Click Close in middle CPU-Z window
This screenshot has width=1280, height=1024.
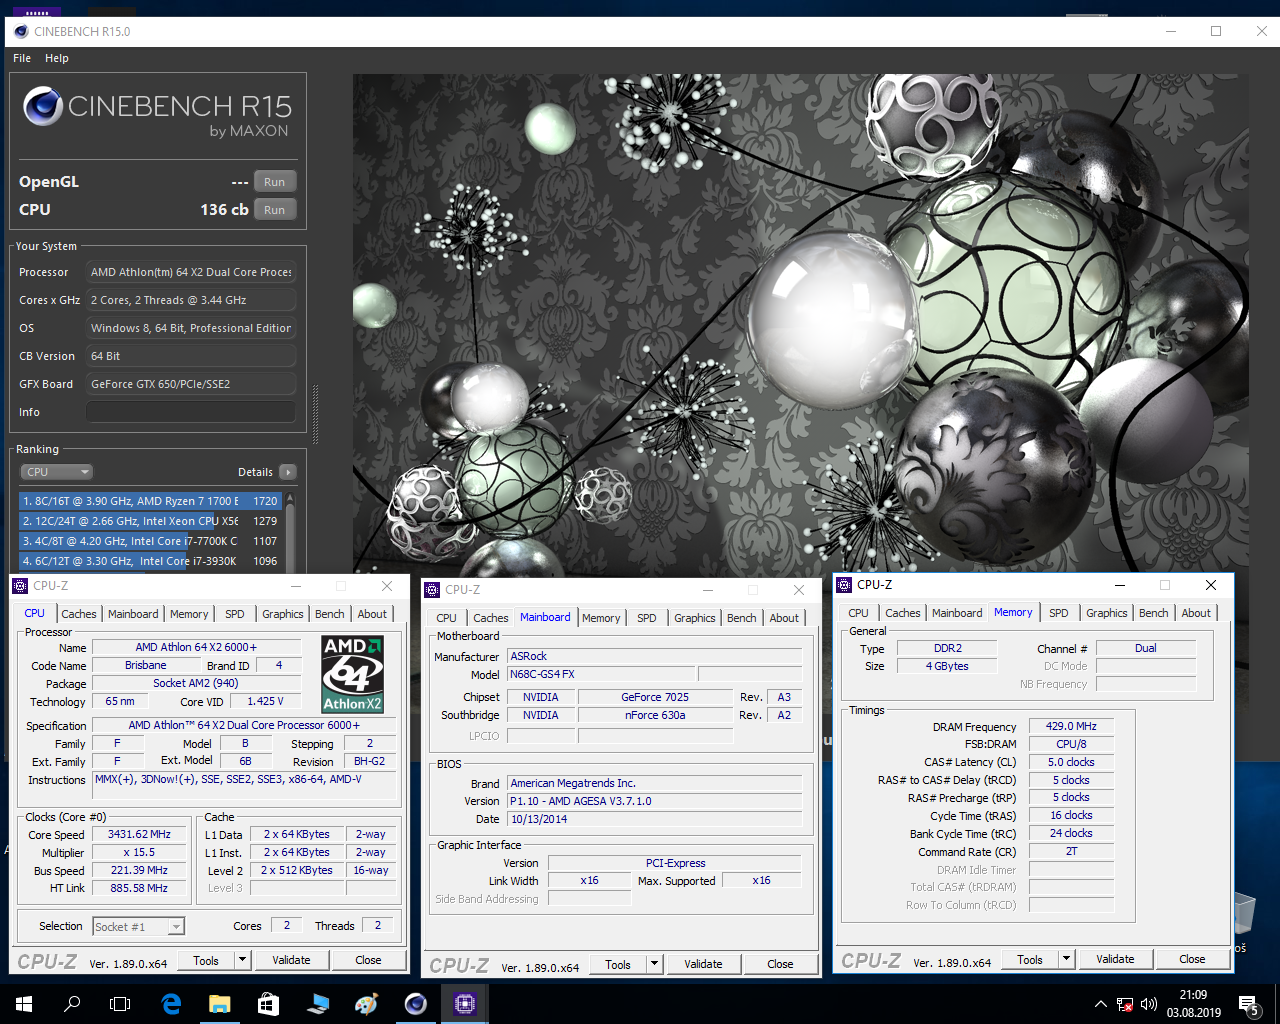tap(780, 964)
